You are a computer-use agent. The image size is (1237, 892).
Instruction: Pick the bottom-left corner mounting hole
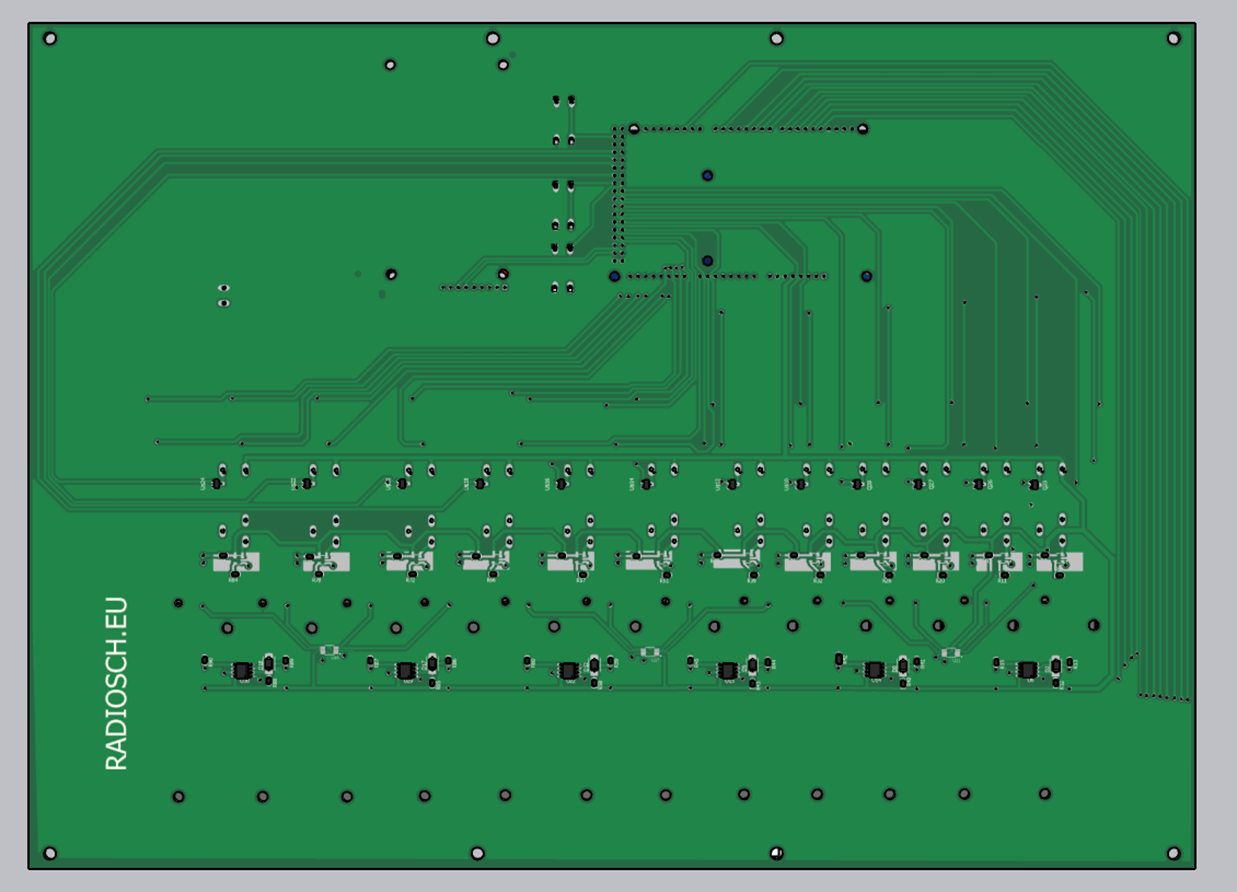[x=50, y=853]
